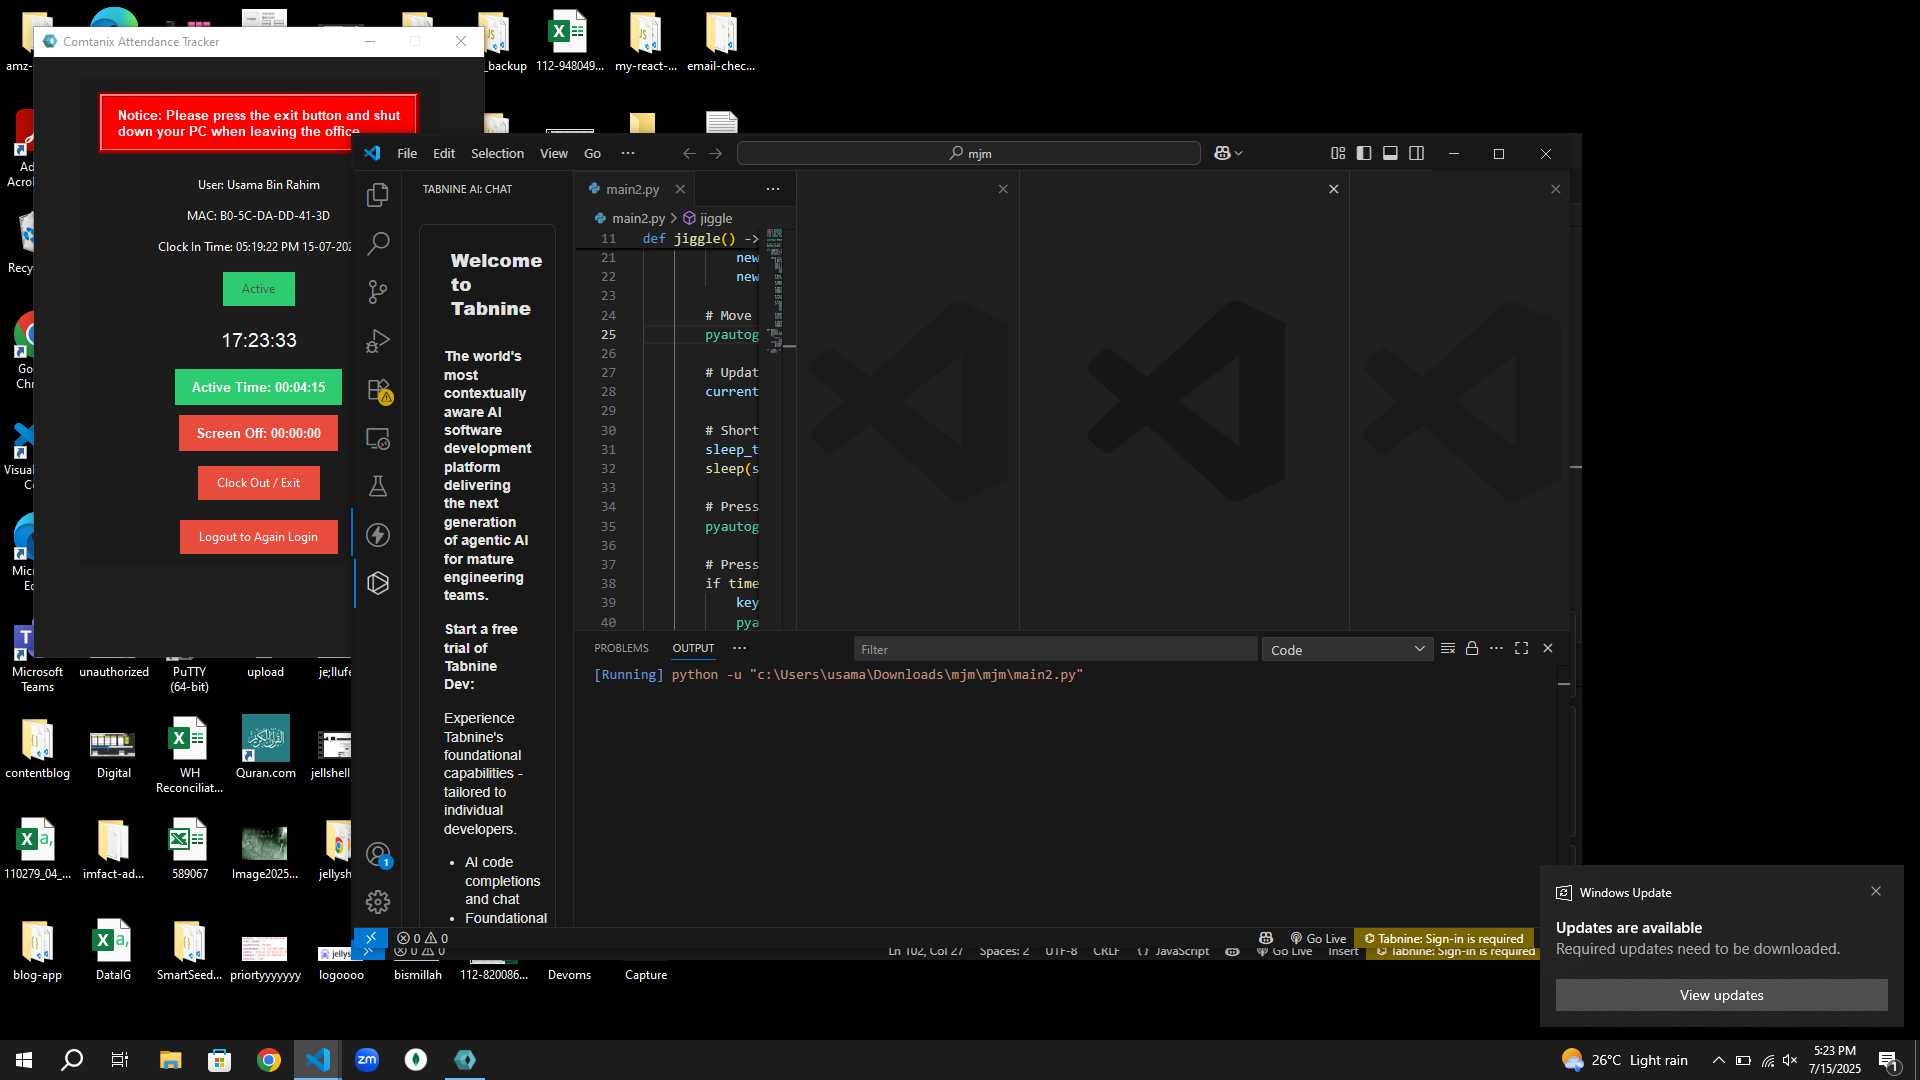Image resolution: width=1920 pixels, height=1080 pixels.
Task: Click the output Filter field
Action: pyautogui.click(x=1055, y=650)
